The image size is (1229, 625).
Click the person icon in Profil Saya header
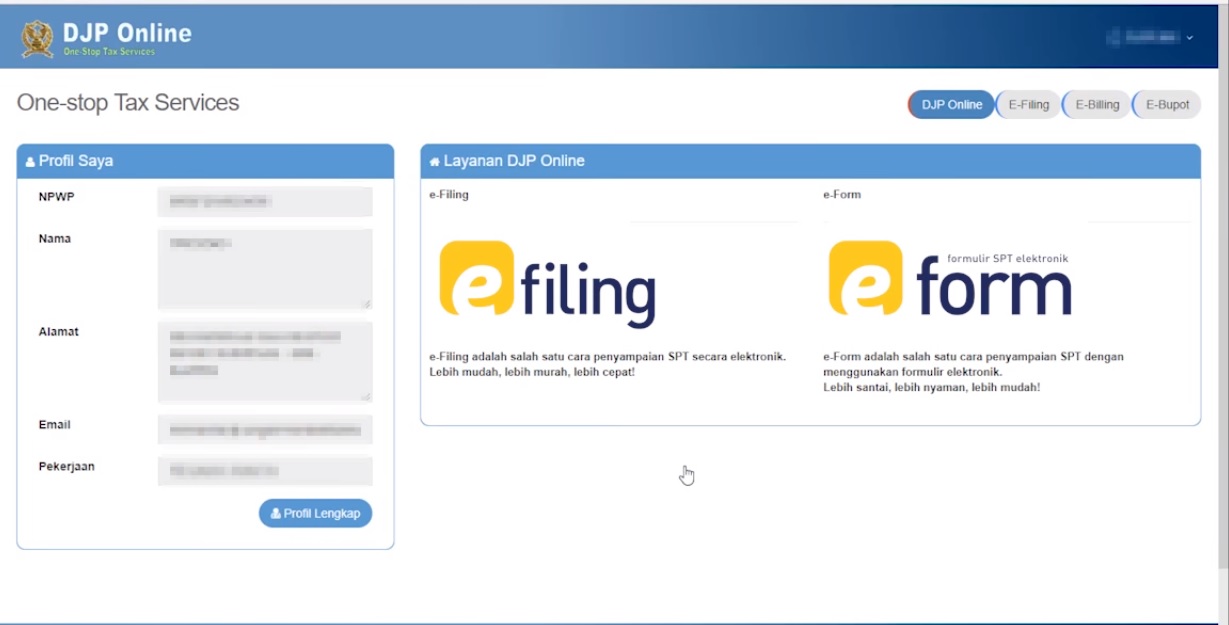(x=31, y=160)
